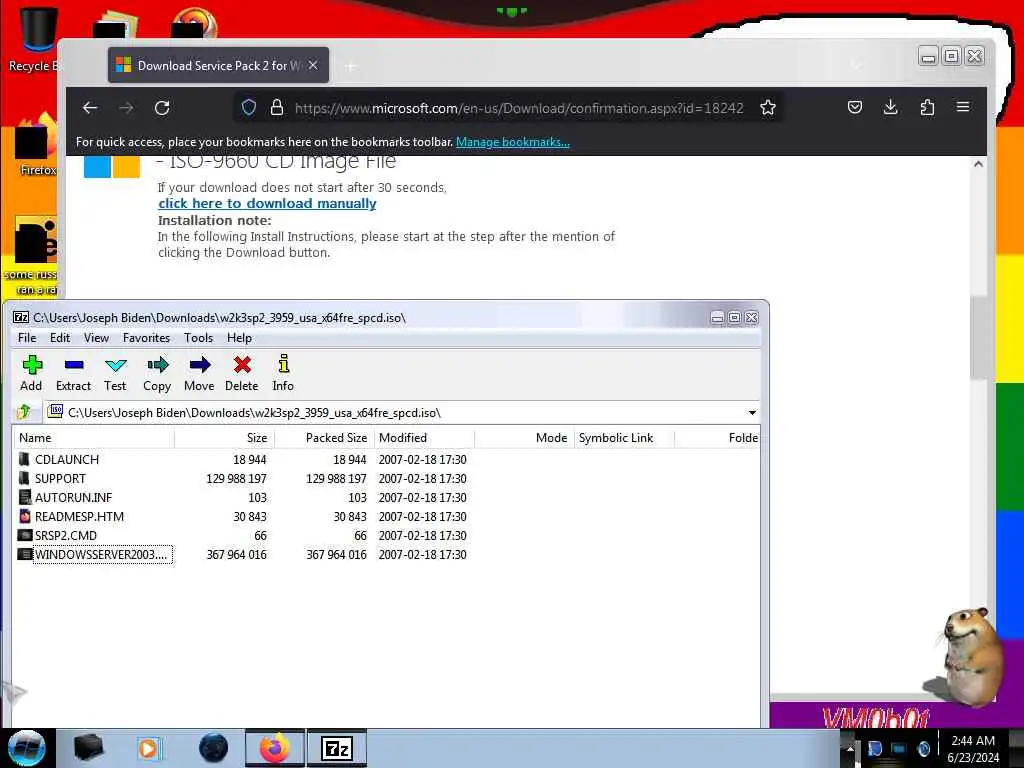Viewport: 1024px width, 768px height.
Task: Switch to Firefox on the taskbar
Action: 275,748
